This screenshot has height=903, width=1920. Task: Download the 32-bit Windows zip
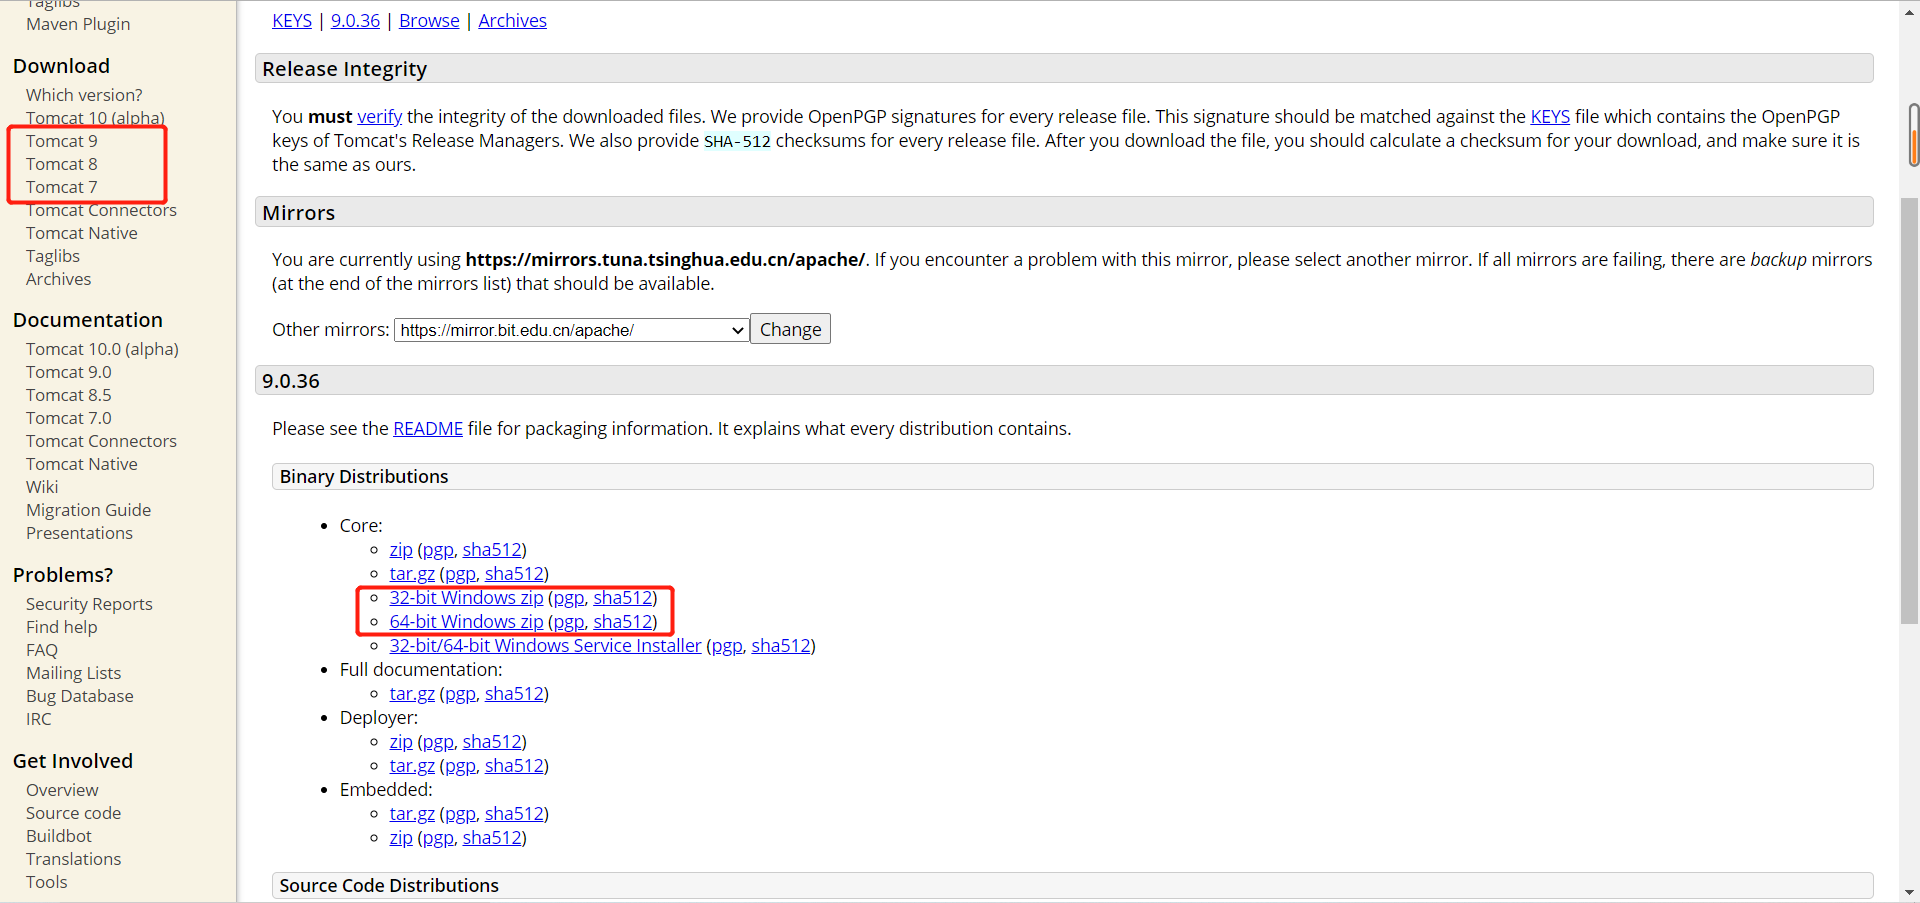coord(466,598)
